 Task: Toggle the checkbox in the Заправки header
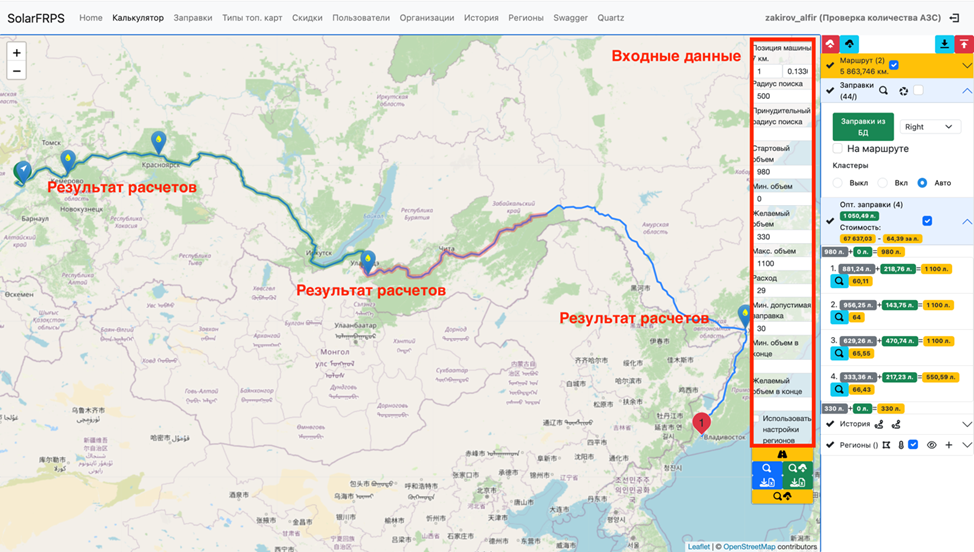coord(918,90)
